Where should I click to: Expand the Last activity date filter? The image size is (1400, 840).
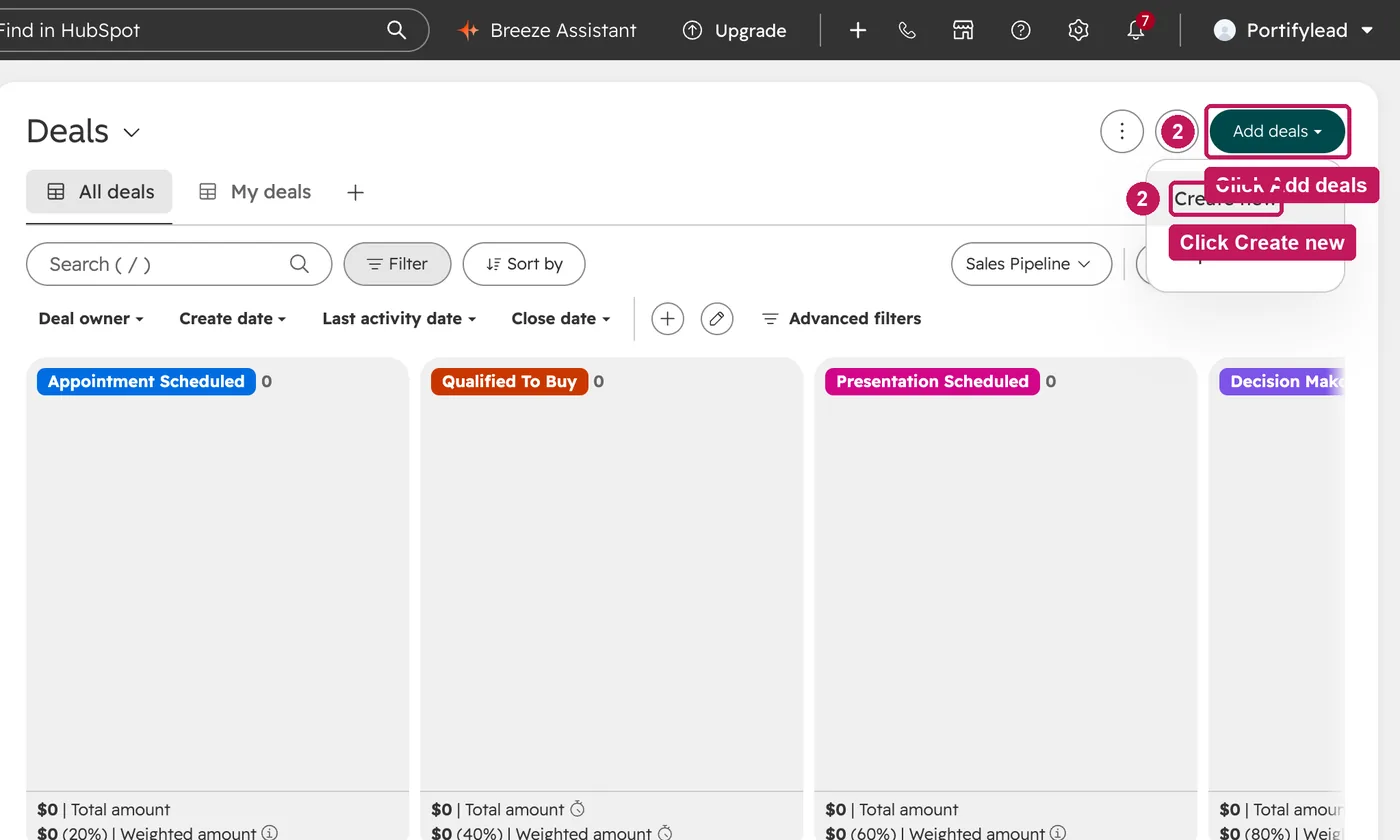click(x=399, y=319)
